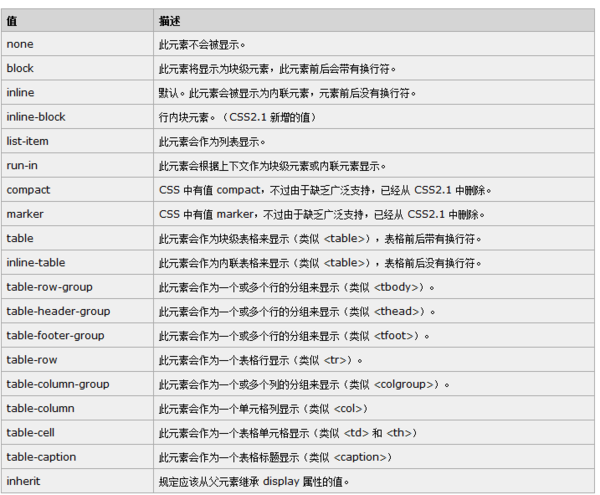Click the description about inheriting display 属性
600x495 pixels.
[254, 482]
